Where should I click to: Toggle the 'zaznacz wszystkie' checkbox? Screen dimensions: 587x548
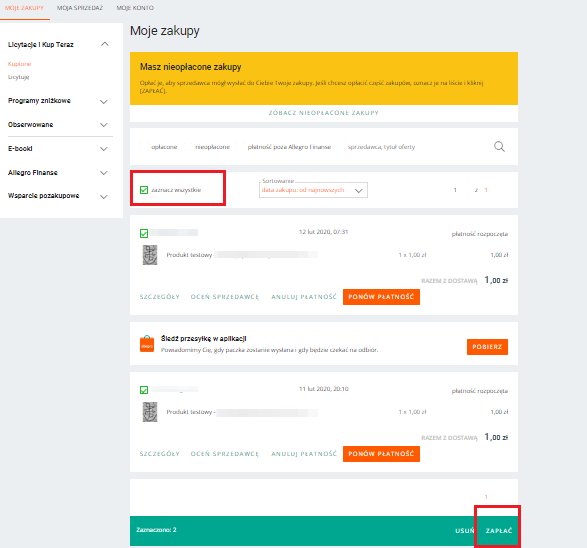pos(144,190)
